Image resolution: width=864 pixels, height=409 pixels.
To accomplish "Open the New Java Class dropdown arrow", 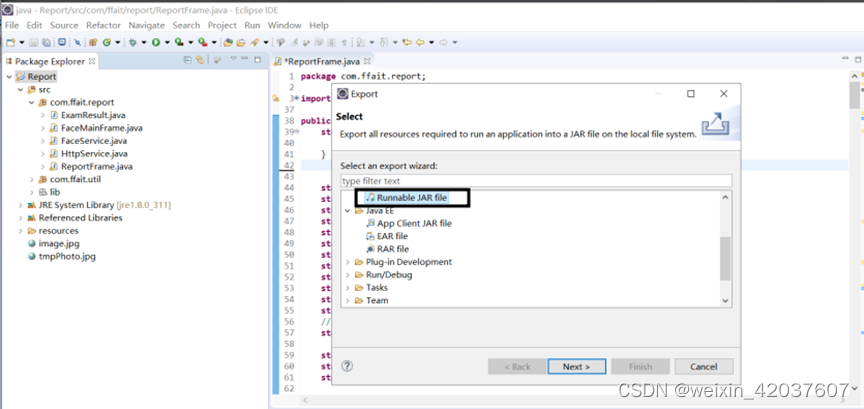I will click(117, 42).
